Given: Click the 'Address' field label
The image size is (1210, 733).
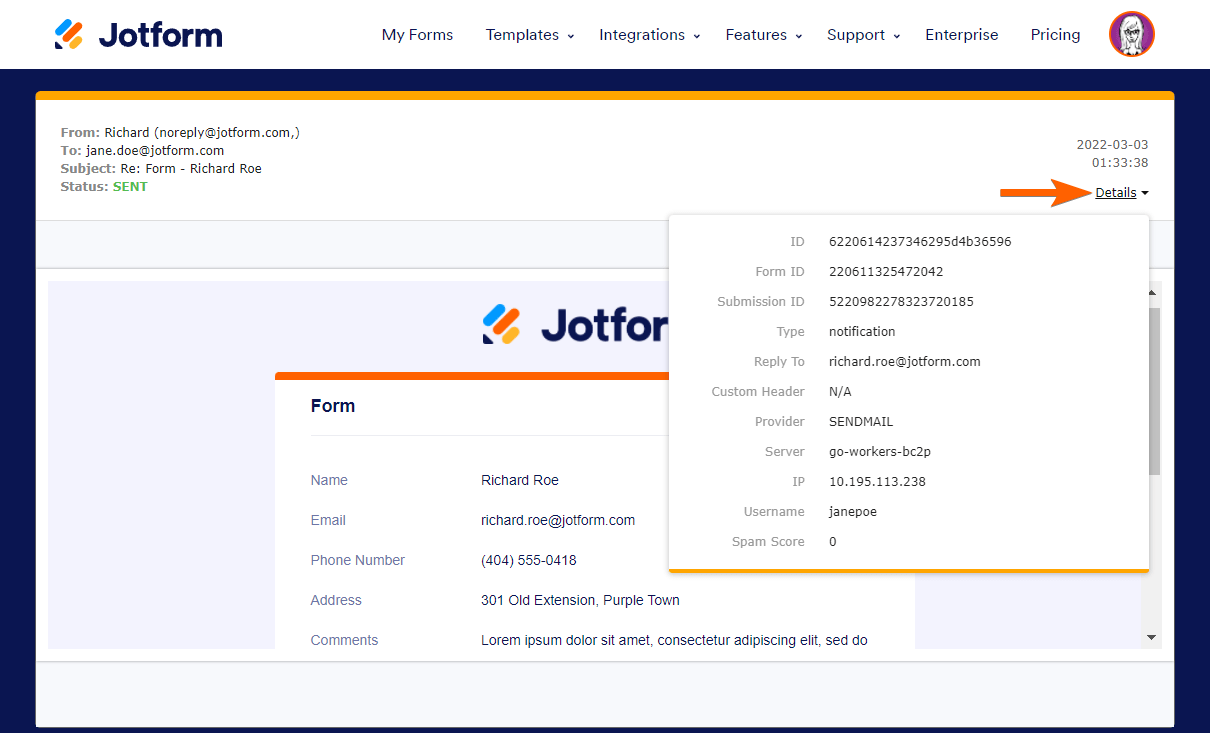Looking at the screenshot, I should [x=336, y=601].
